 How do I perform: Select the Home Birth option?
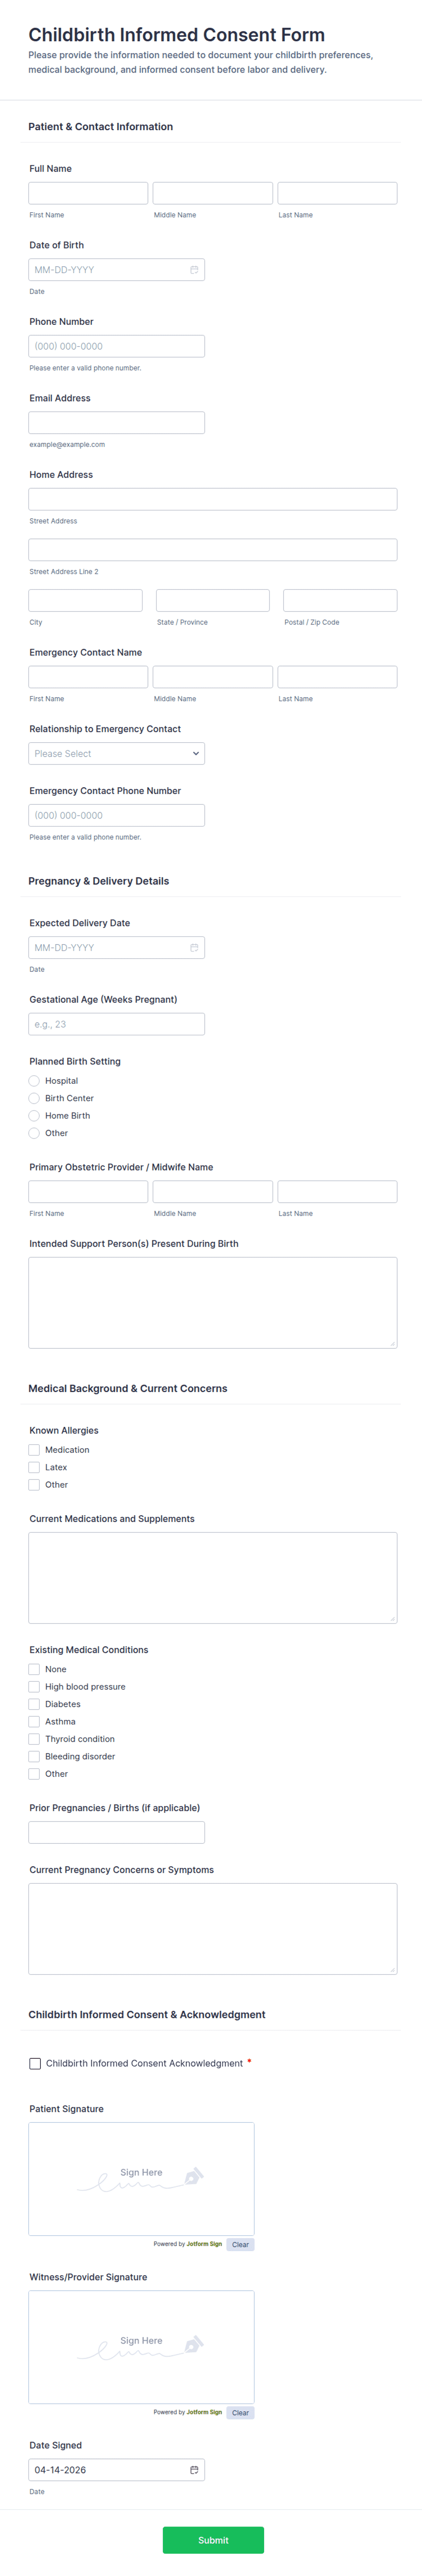coord(34,1115)
